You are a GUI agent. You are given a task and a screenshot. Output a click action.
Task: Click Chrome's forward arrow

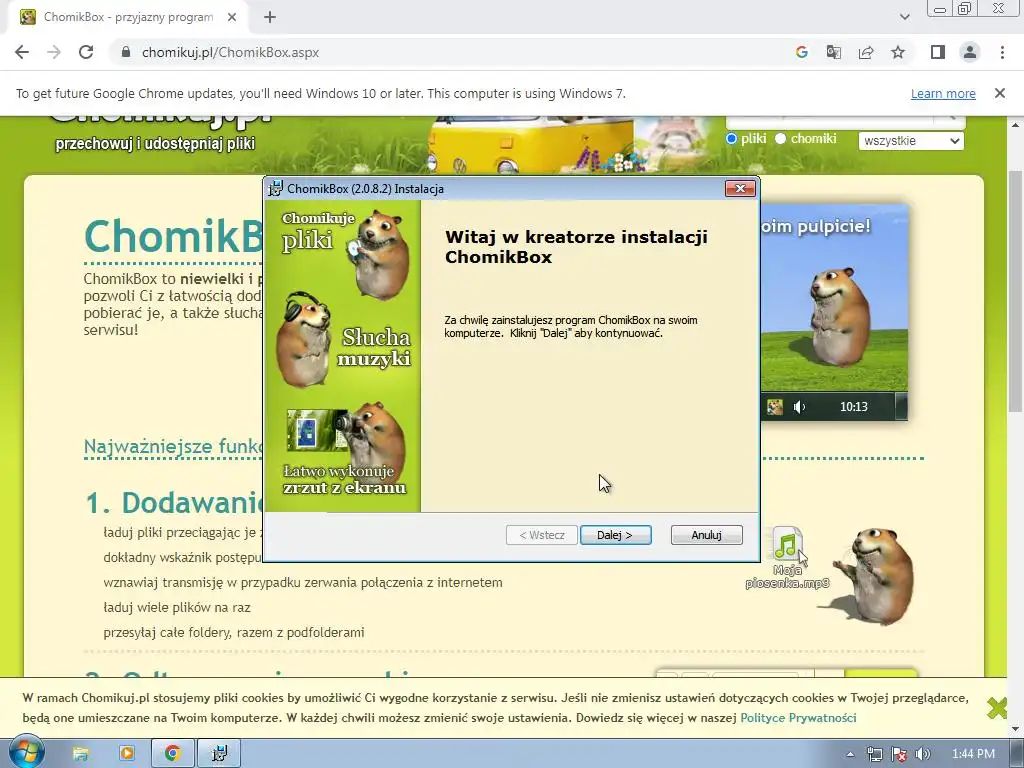(54, 52)
